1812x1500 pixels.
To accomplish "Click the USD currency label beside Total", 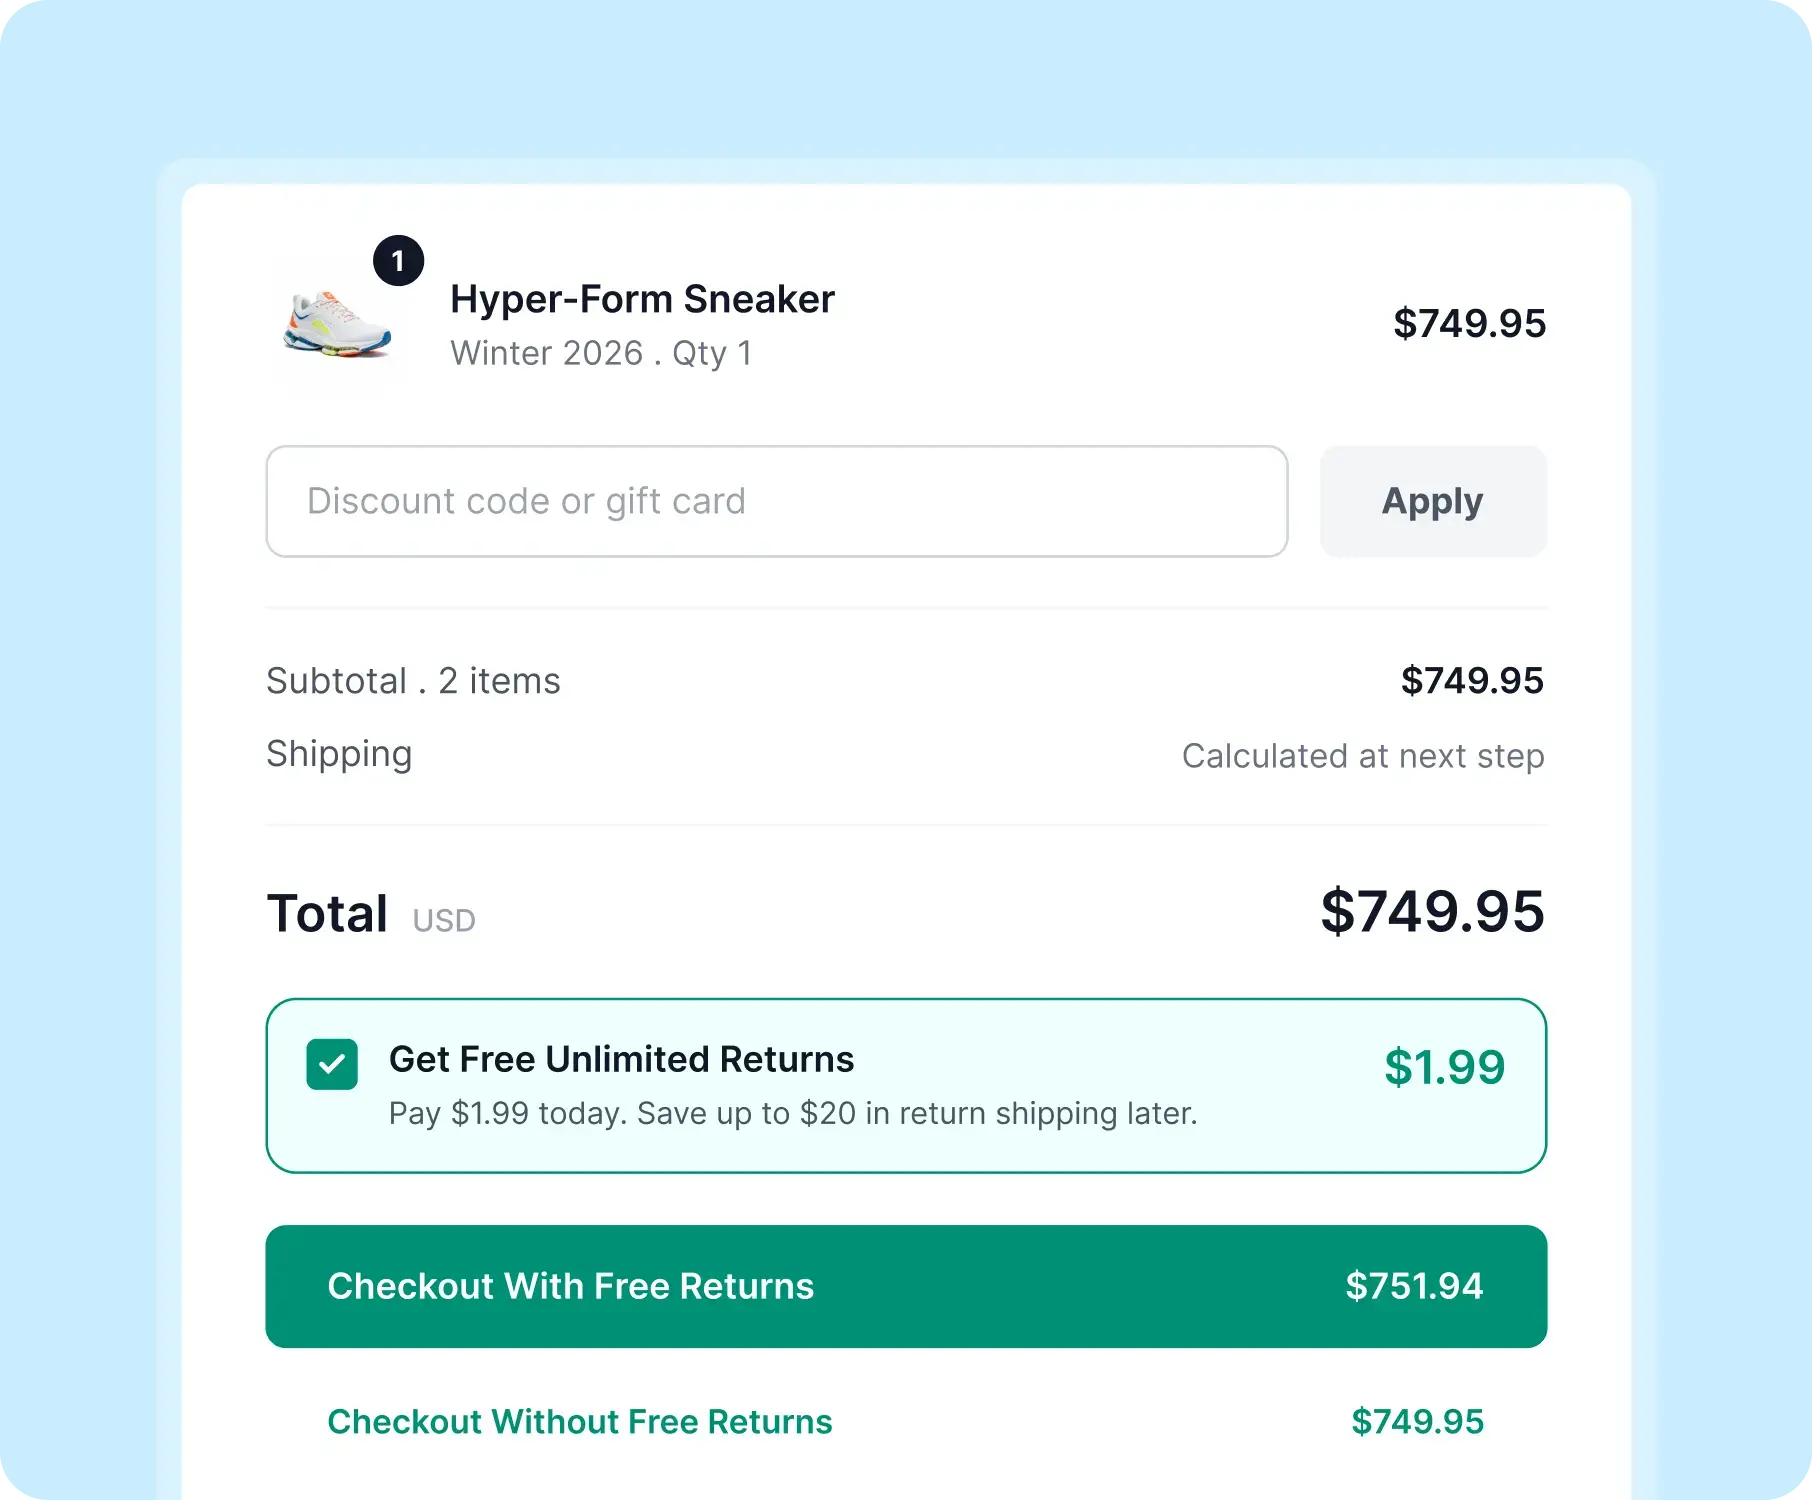I will [444, 920].
